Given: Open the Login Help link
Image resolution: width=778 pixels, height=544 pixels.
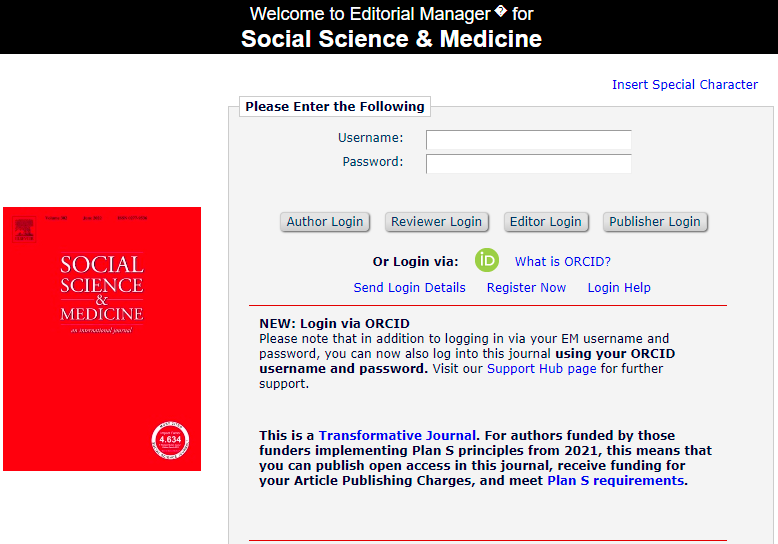Looking at the screenshot, I should point(619,288).
